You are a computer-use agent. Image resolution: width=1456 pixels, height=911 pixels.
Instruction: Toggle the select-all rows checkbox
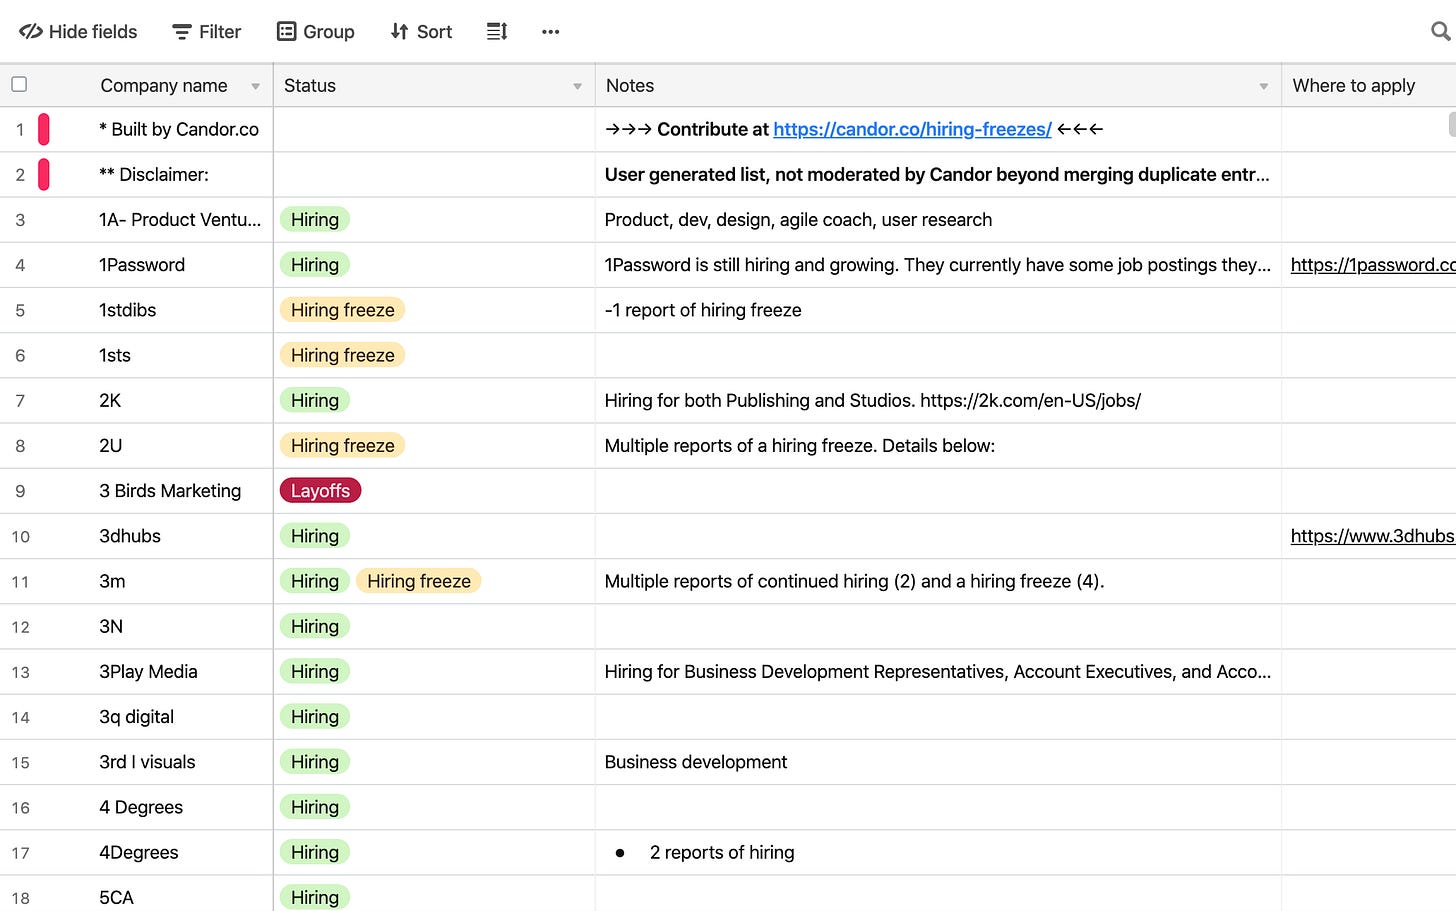19,85
